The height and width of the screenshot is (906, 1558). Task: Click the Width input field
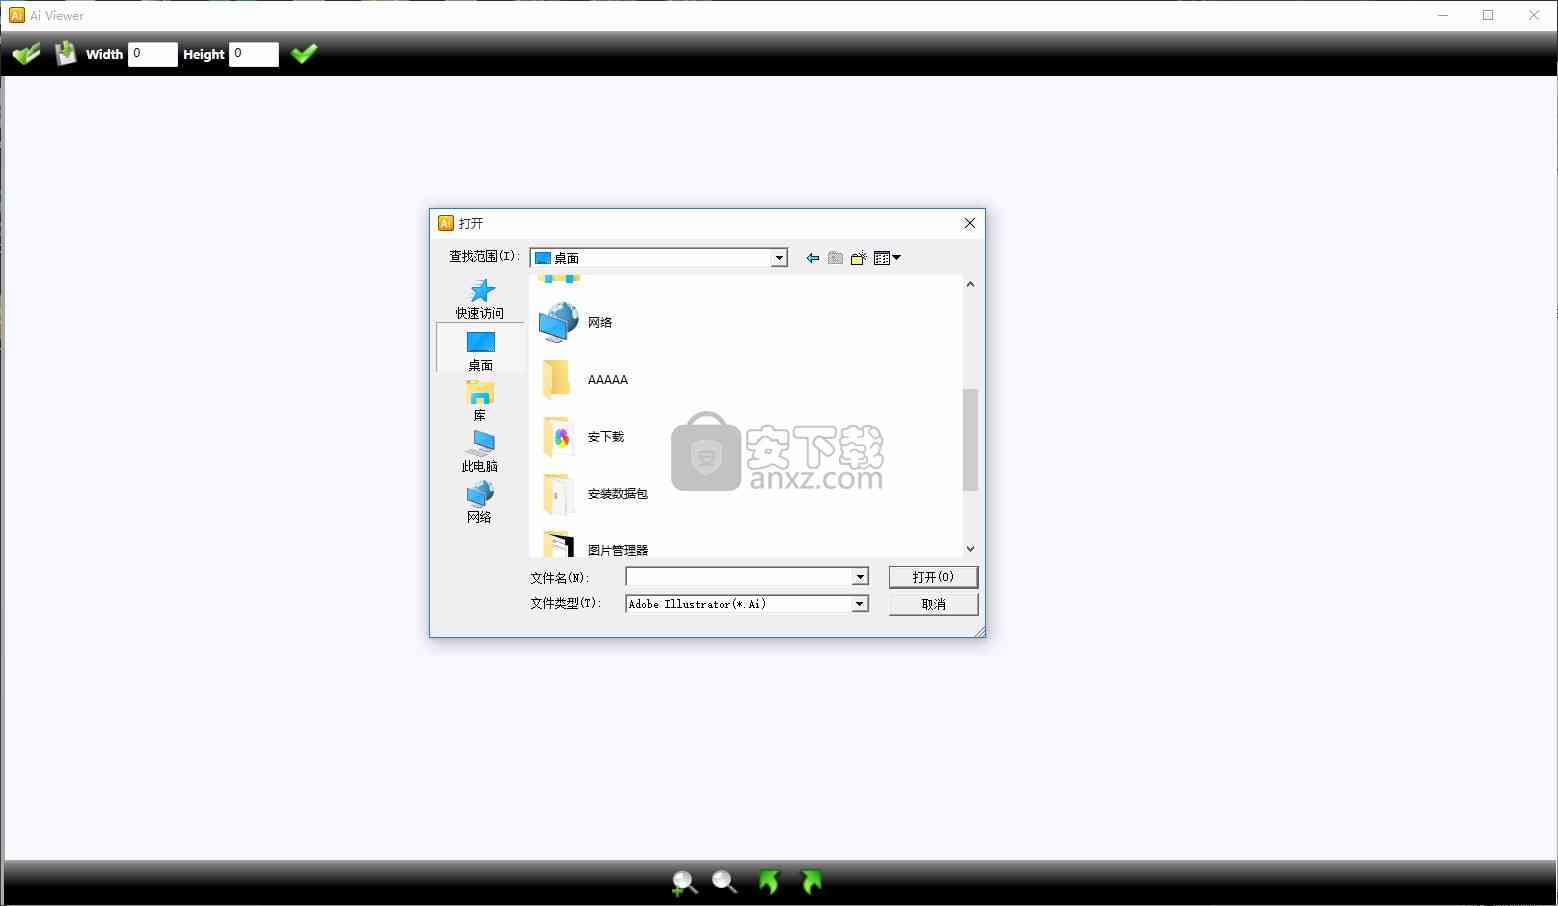point(153,54)
